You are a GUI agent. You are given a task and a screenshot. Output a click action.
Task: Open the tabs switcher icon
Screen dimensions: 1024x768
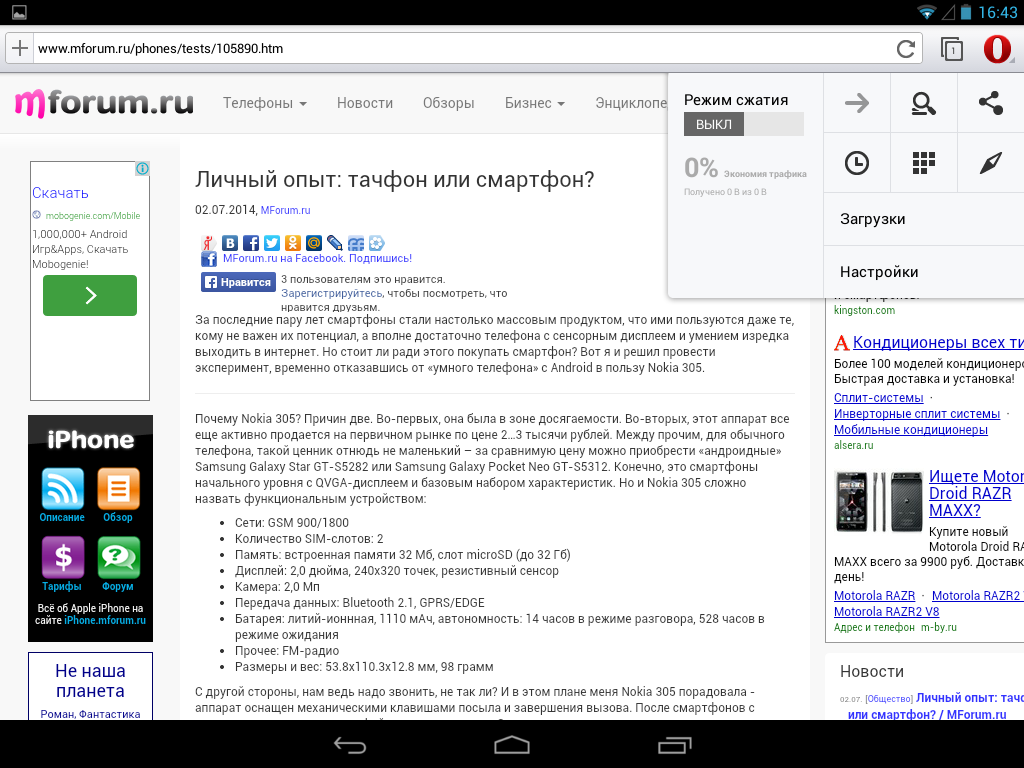pyautogui.click(x=951, y=49)
